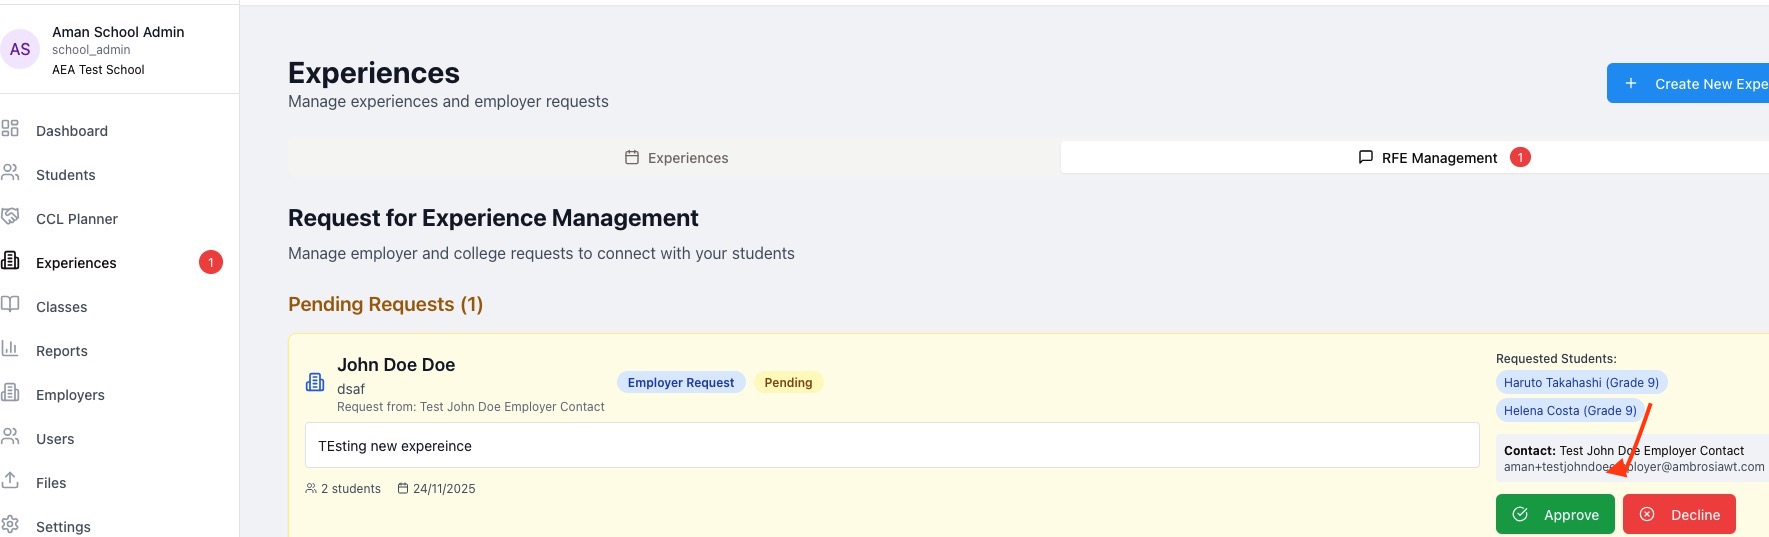Click the Files upload icon
This screenshot has height=537, width=1769.
tap(10, 481)
